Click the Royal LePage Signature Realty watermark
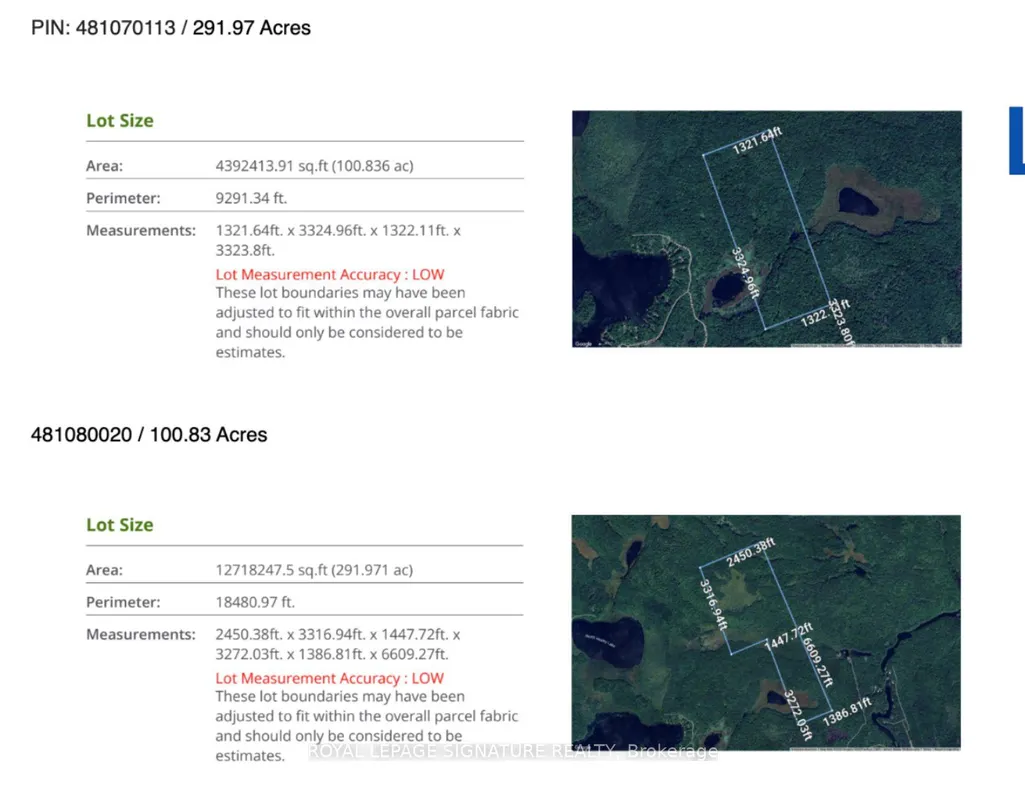1025x792 pixels. click(x=512, y=751)
